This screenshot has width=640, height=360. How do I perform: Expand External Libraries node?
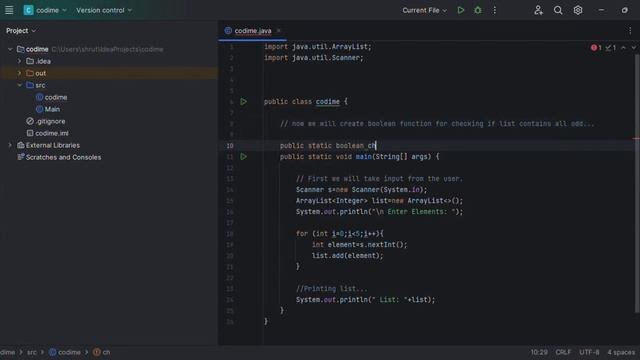coord(10,145)
